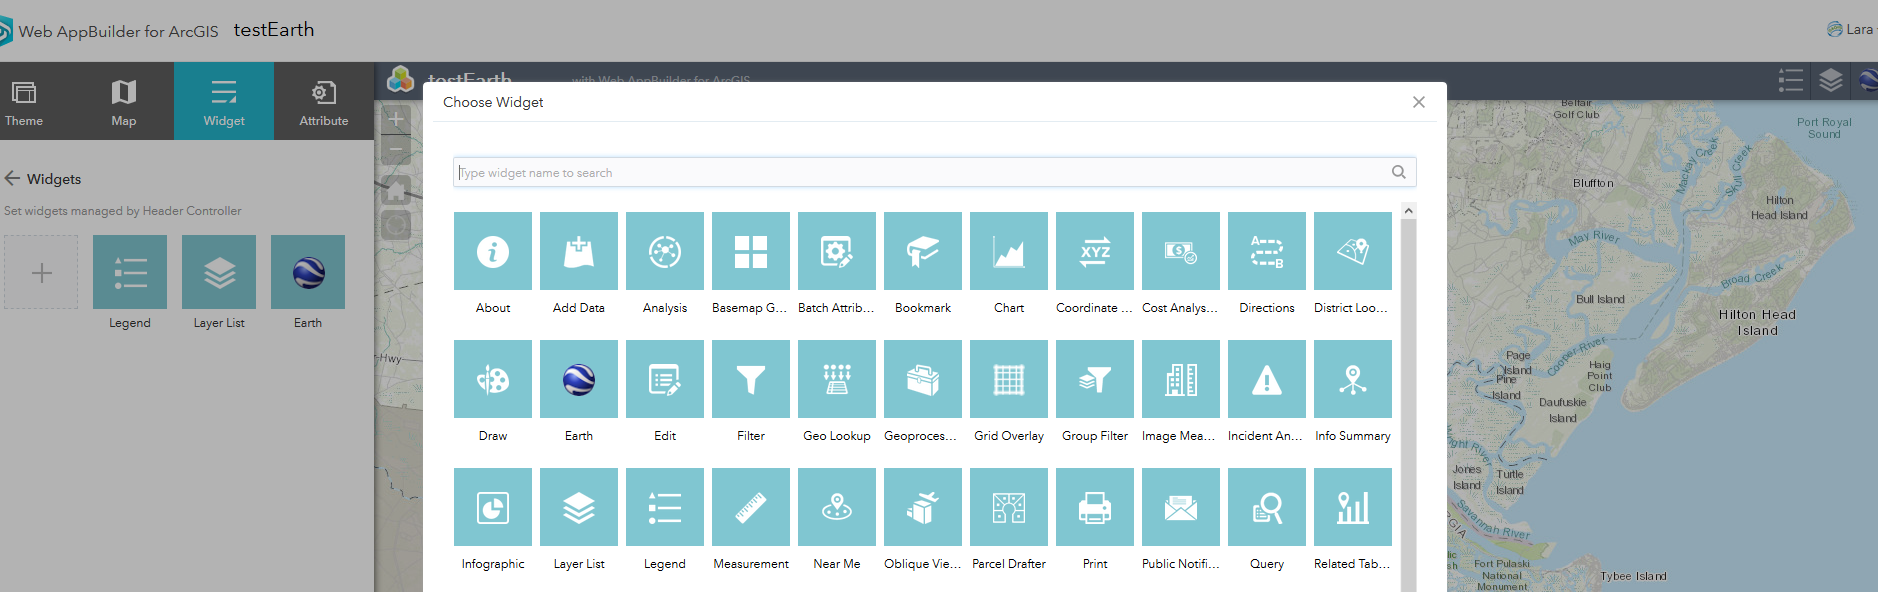Select the Bookmark widget
Image resolution: width=1878 pixels, height=592 pixels.
click(922, 251)
